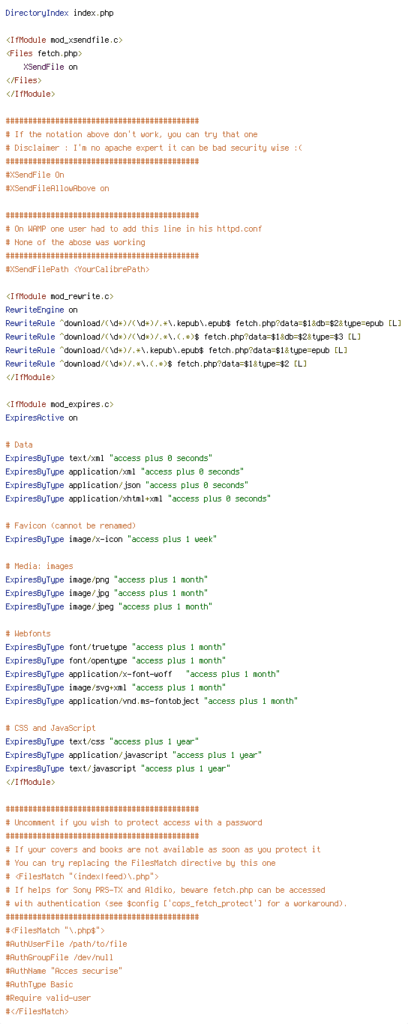Click #AuthUserFile /path/to/file line
The height and width of the screenshot is (1024, 408).
[66, 944]
